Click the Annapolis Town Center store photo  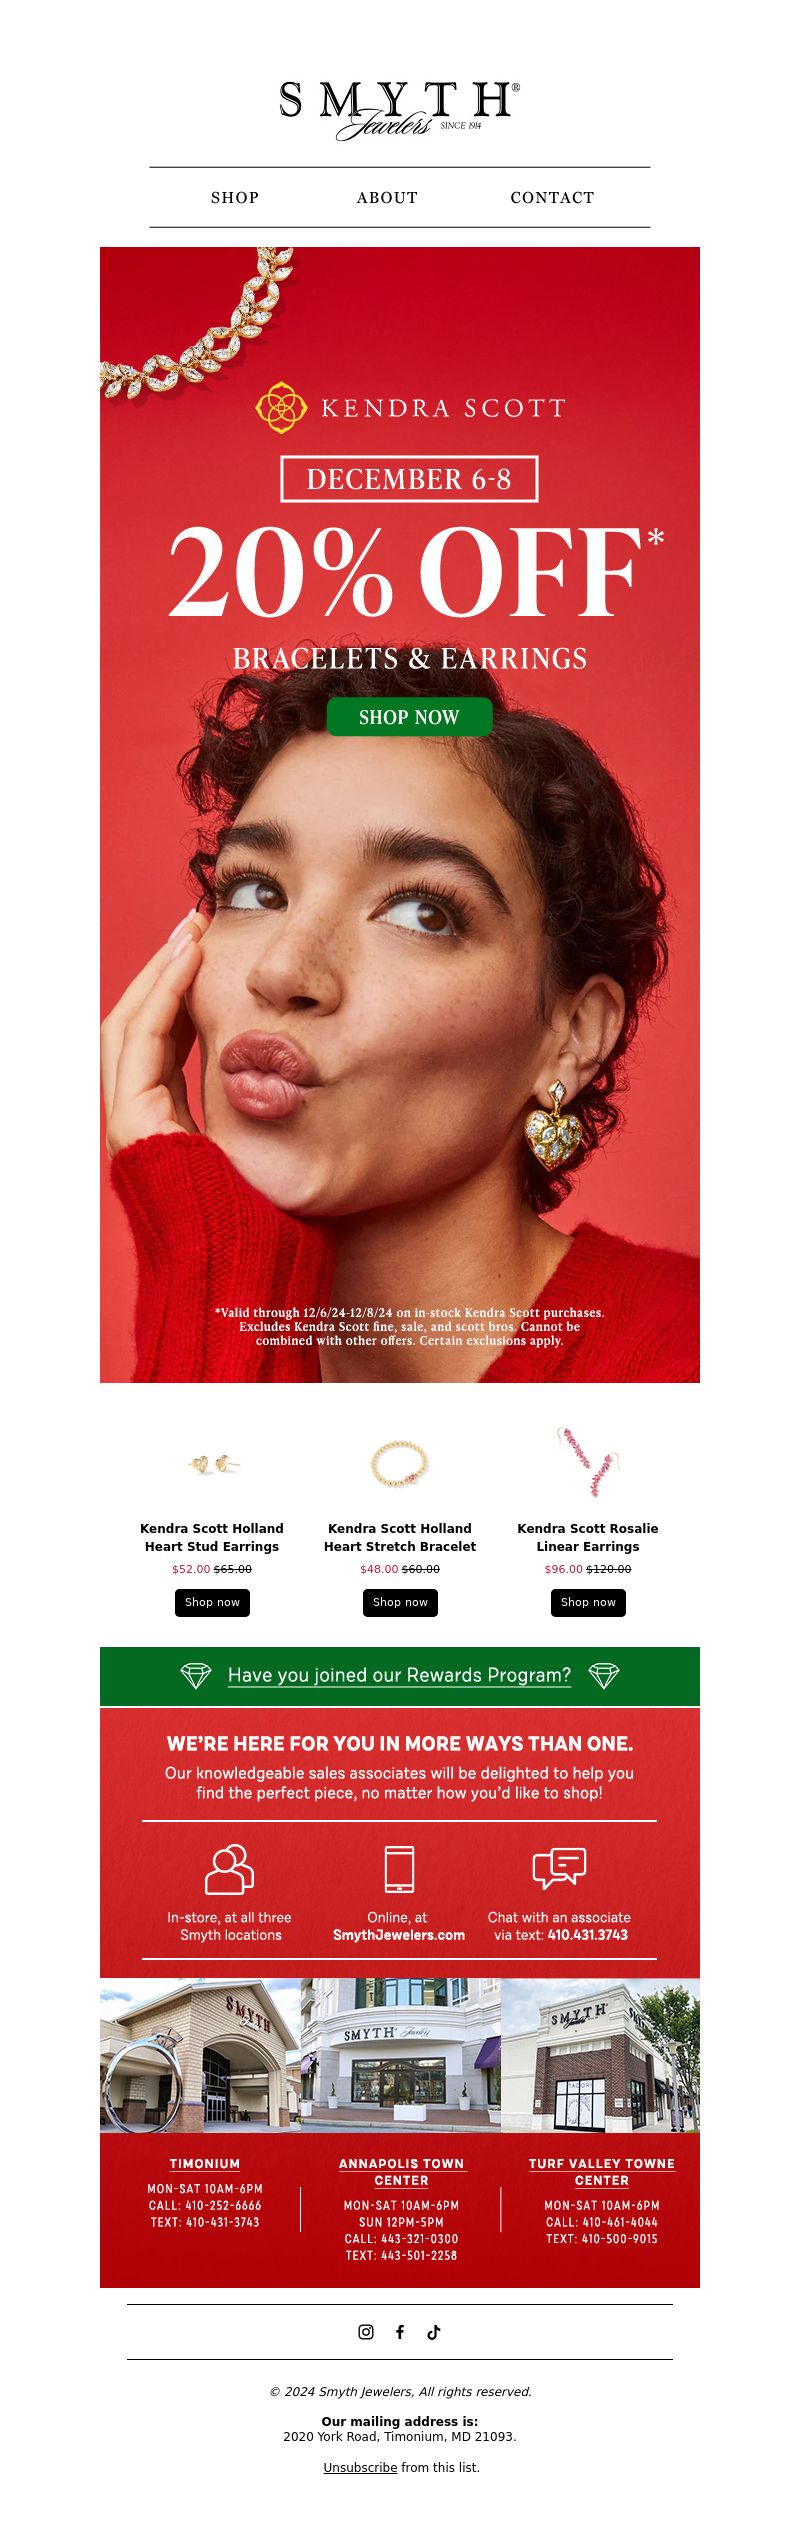point(400,2055)
